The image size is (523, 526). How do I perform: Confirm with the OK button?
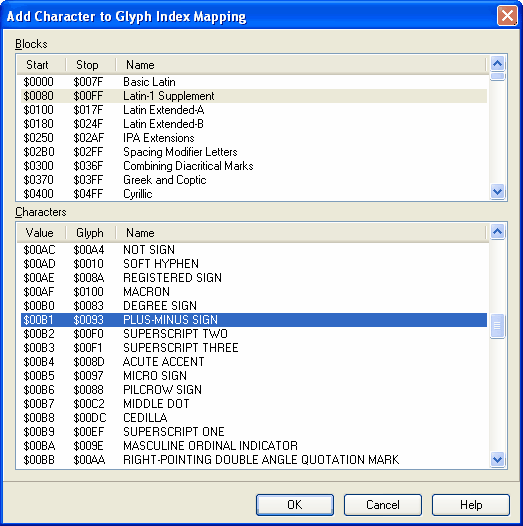coord(295,505)
